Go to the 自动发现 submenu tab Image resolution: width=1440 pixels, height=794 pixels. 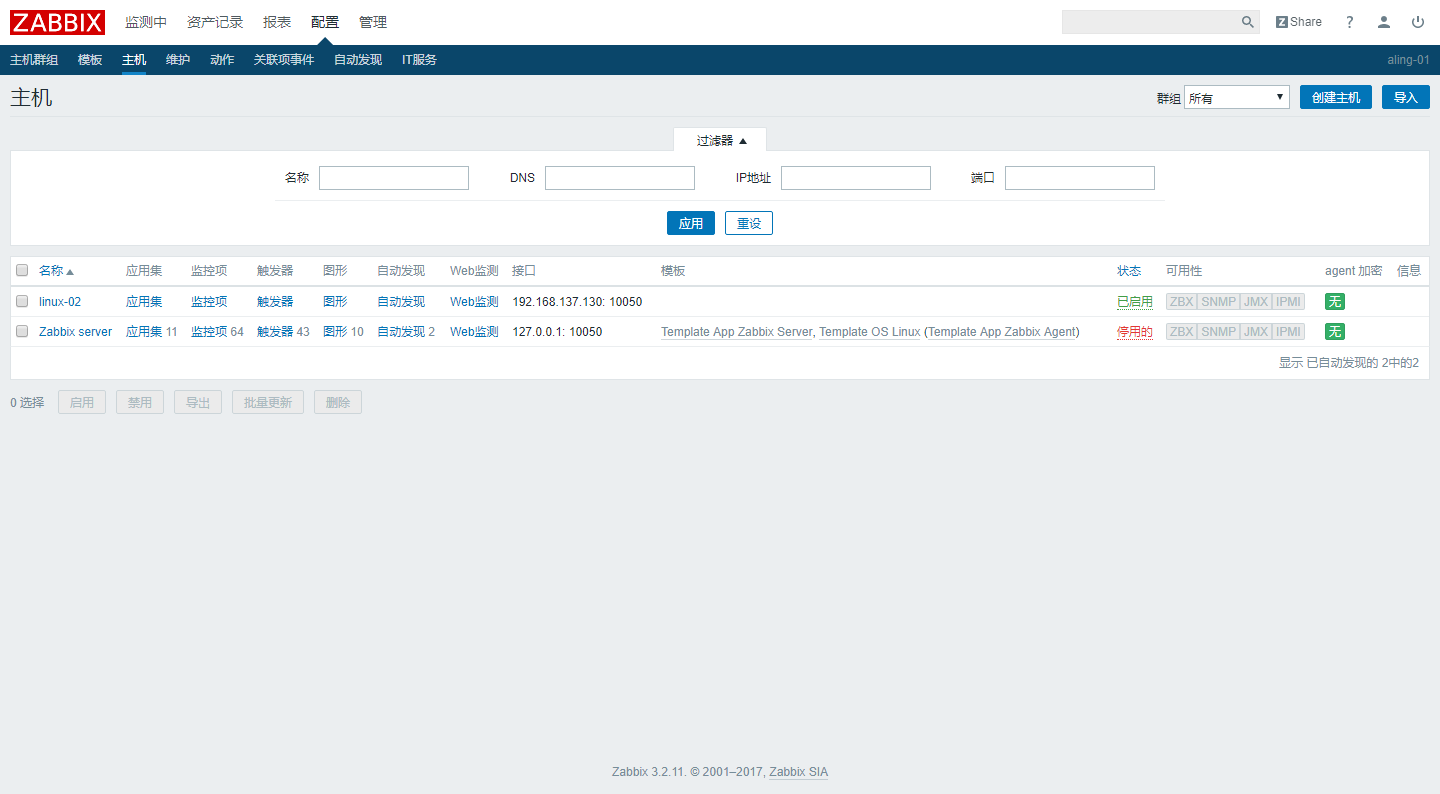pyautogui.click(x=358, y=60)
